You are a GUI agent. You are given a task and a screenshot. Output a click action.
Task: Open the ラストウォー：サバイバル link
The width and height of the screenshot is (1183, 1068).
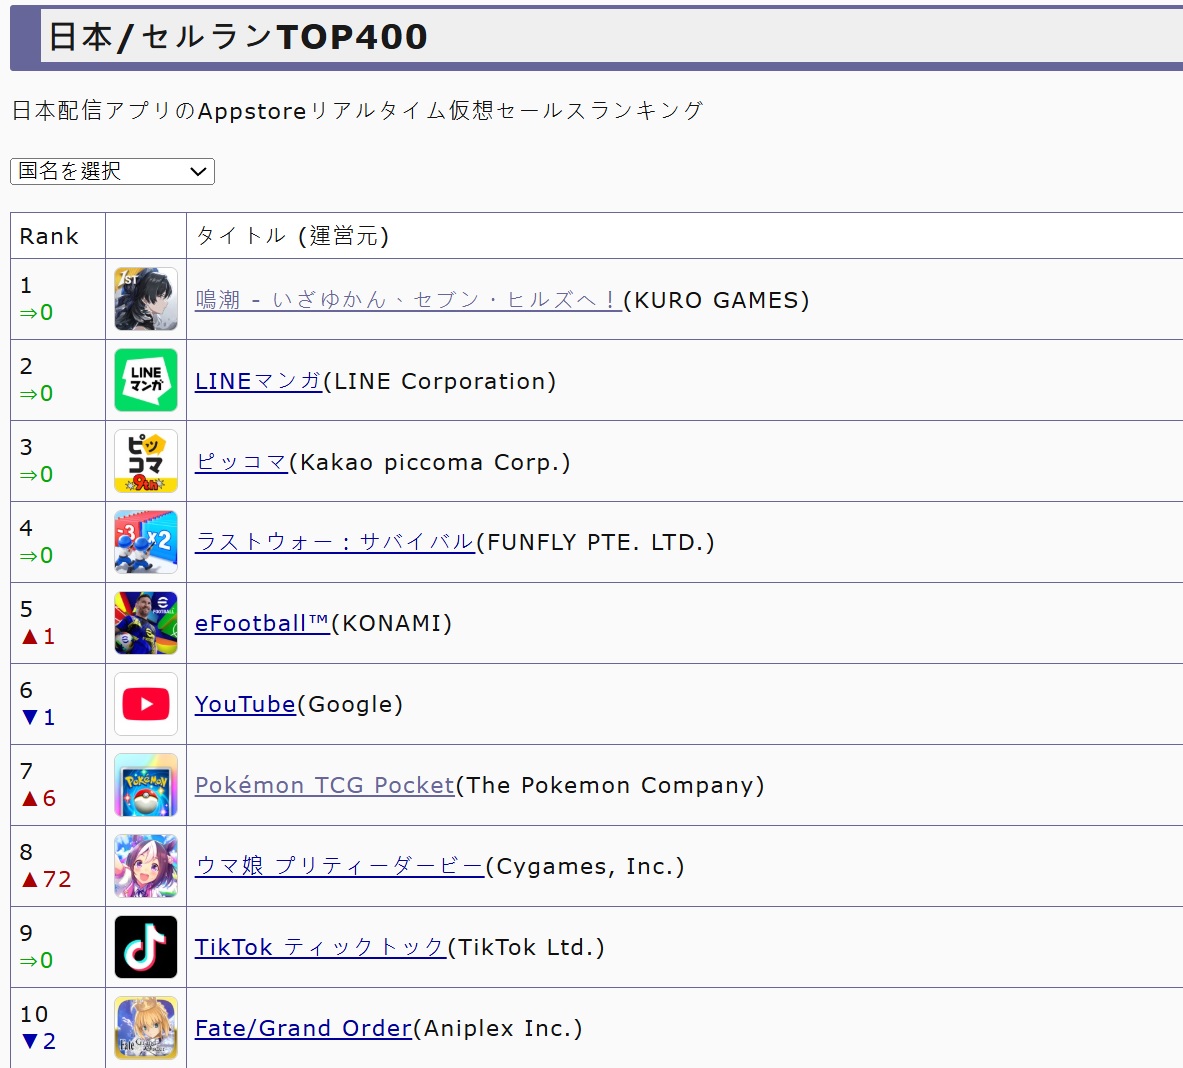[x=335, y=542]
